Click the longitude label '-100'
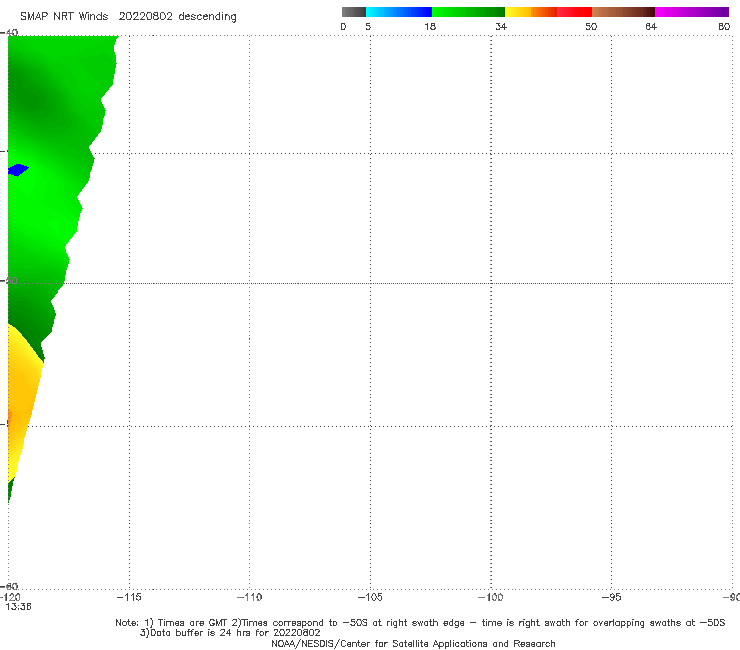 pyautogui.click(x=490, y=597)
